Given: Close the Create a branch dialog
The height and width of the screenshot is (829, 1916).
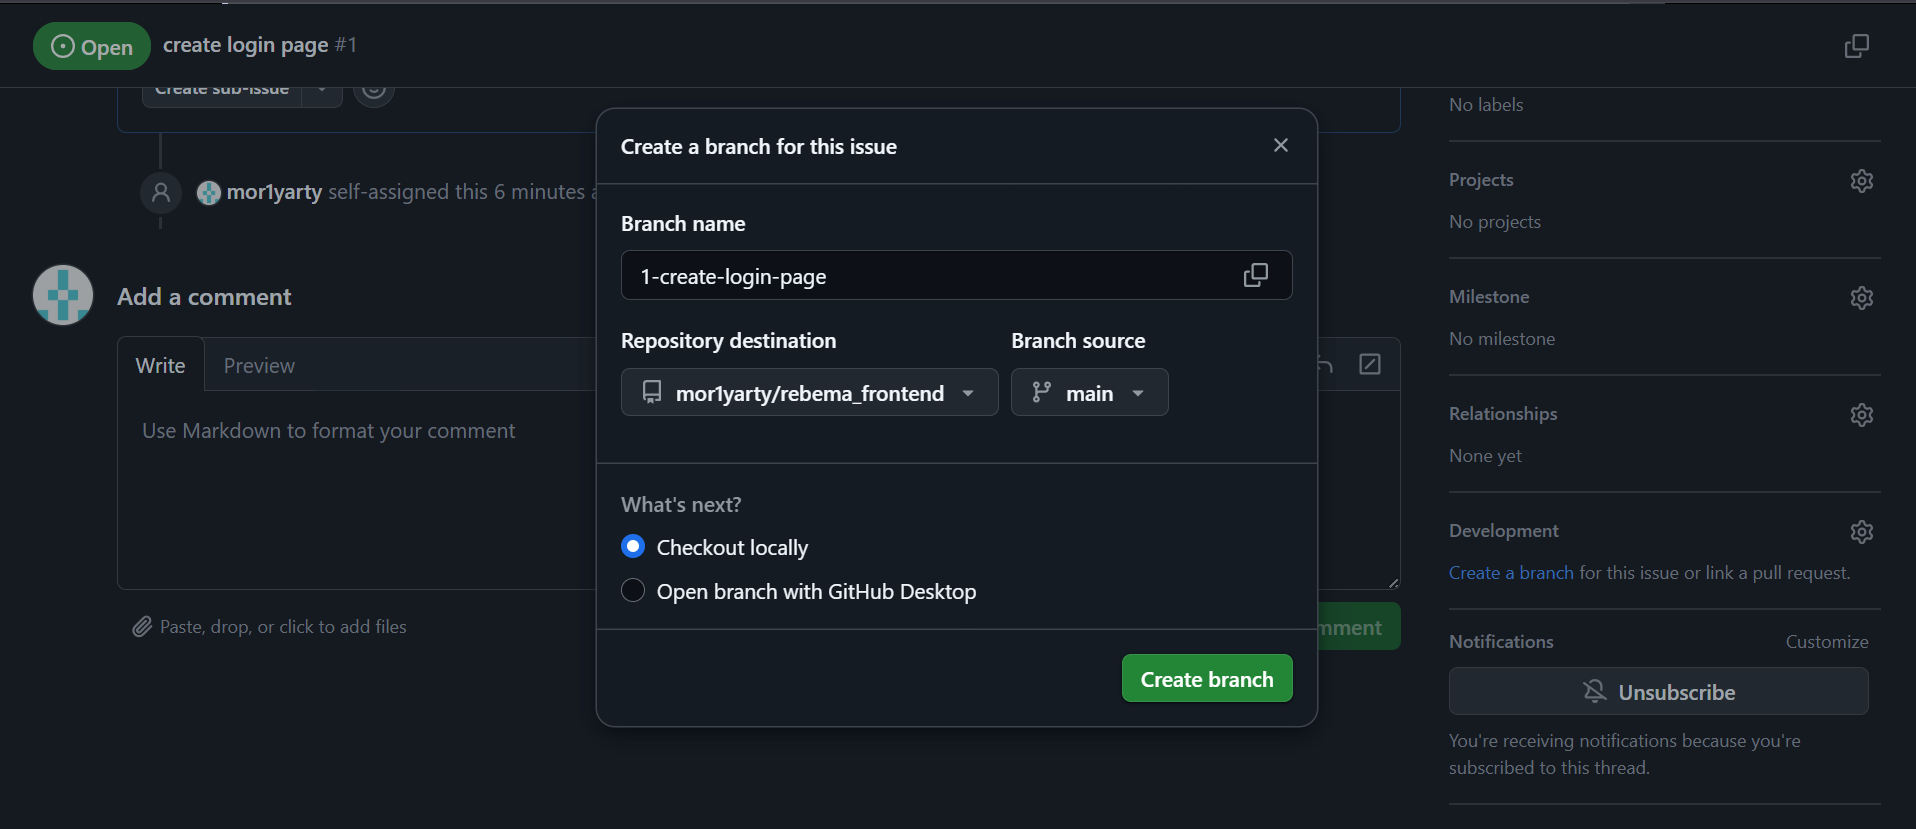Looking at the screenshot, I should 1280,146.
